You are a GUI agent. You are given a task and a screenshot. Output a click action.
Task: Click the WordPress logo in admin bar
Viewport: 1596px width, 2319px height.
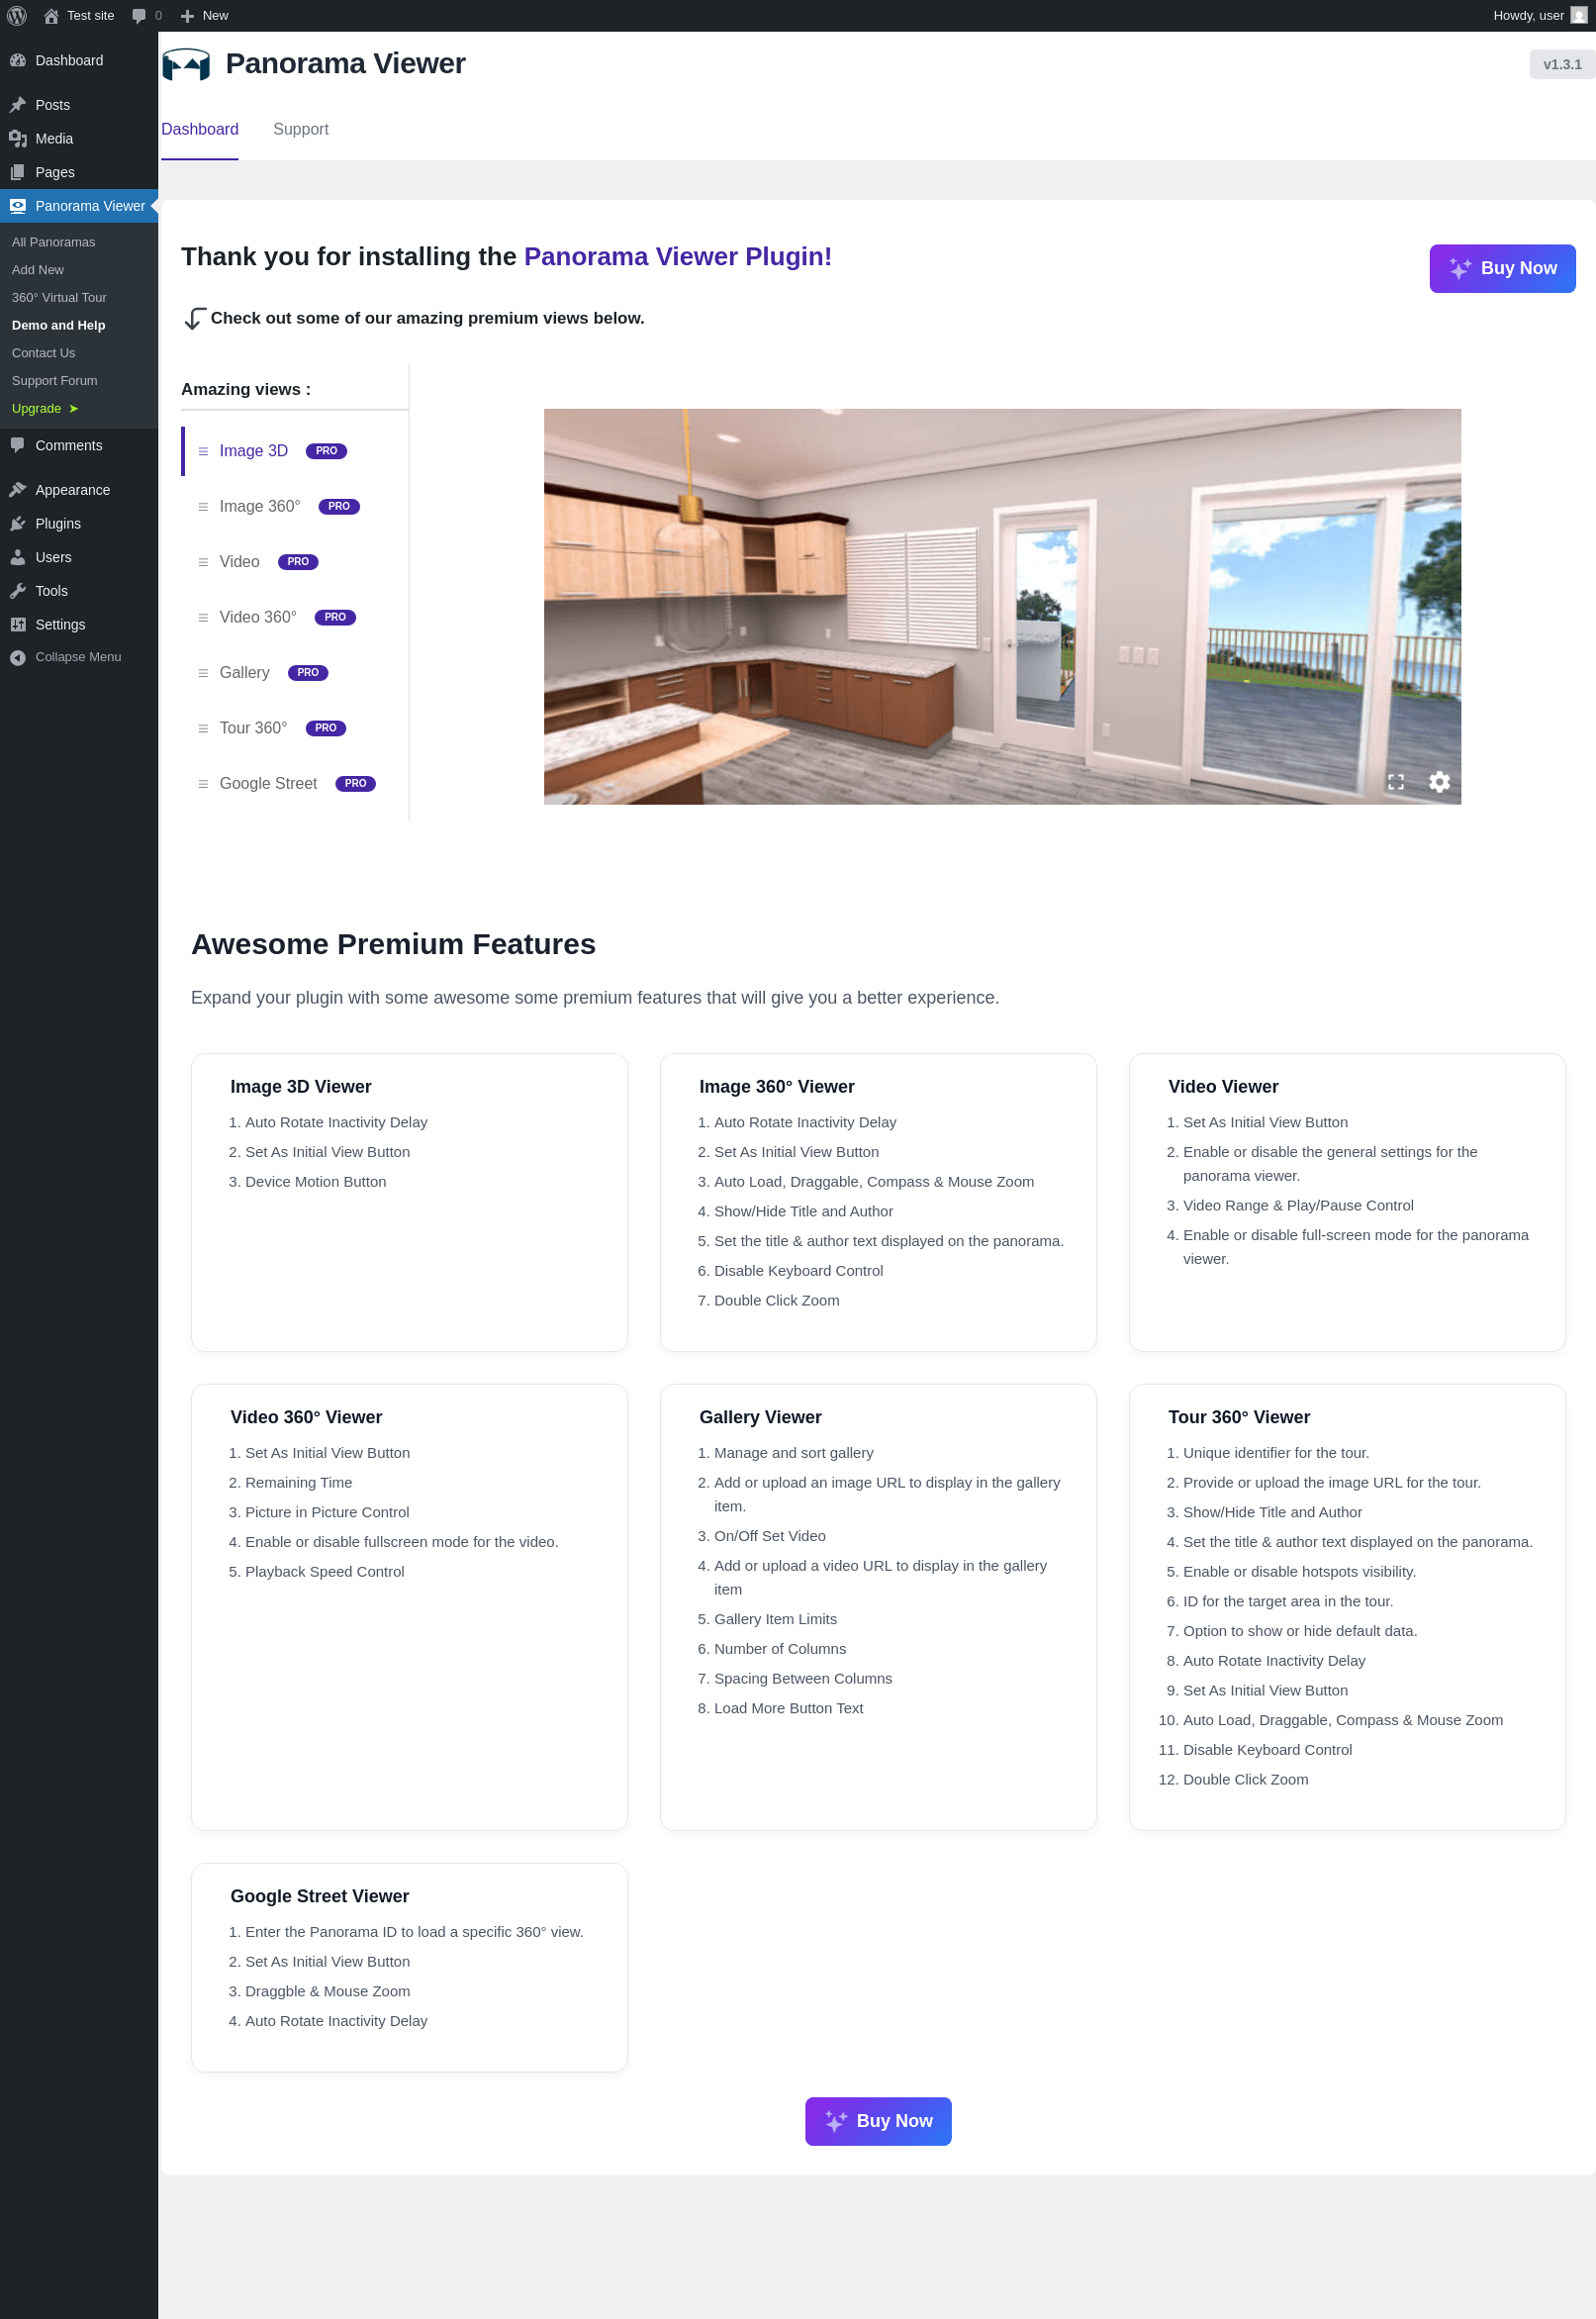(17, 15)
